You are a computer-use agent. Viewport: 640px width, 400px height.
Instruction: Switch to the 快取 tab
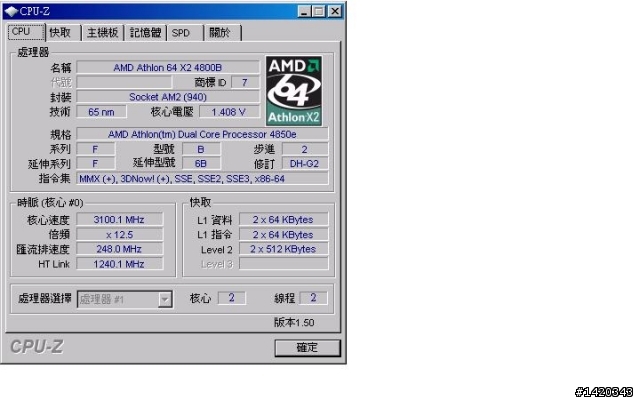point(62,33)
